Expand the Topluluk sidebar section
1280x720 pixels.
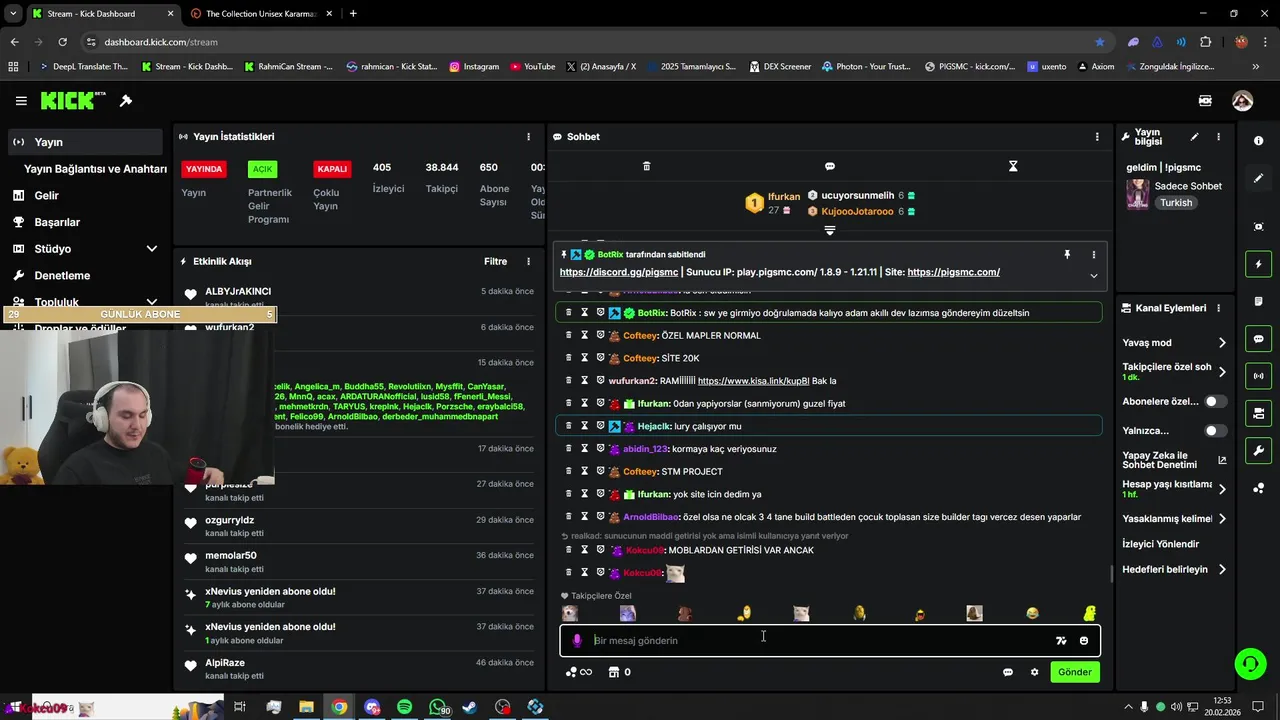point(152,302)
